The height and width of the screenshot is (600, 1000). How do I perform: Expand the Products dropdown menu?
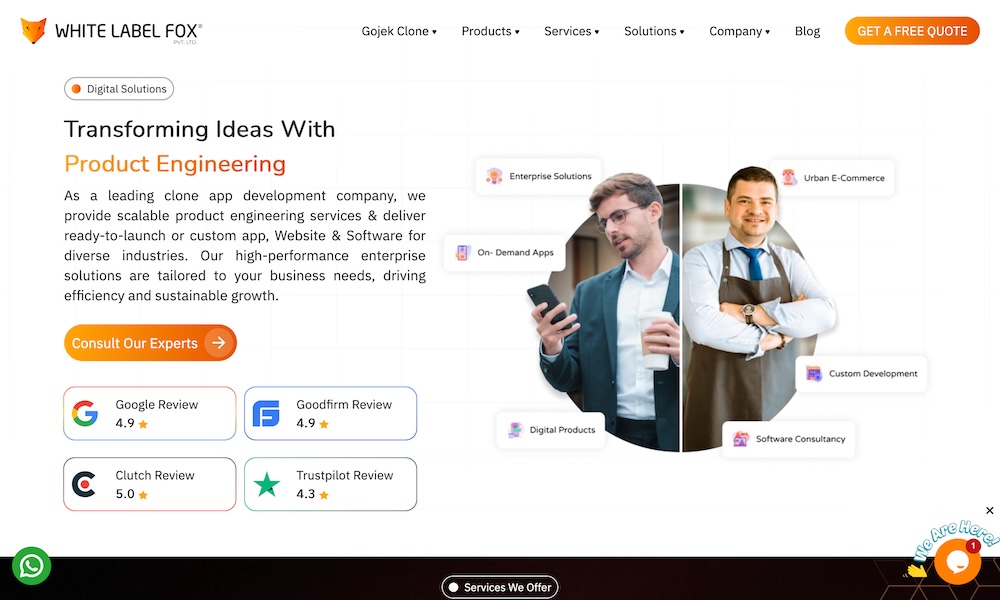(490, 31)
